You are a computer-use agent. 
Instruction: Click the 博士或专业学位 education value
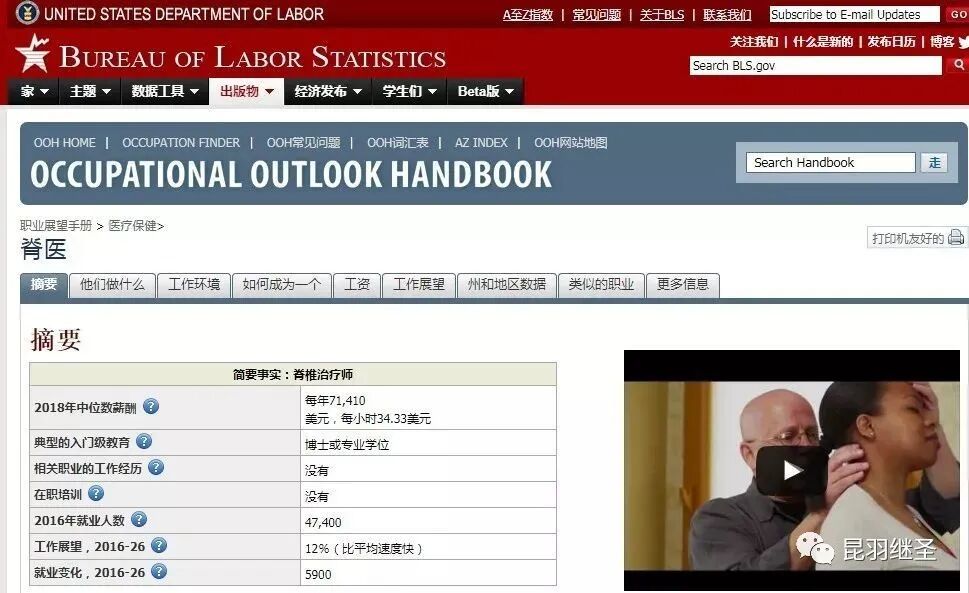tap(347, 444)
